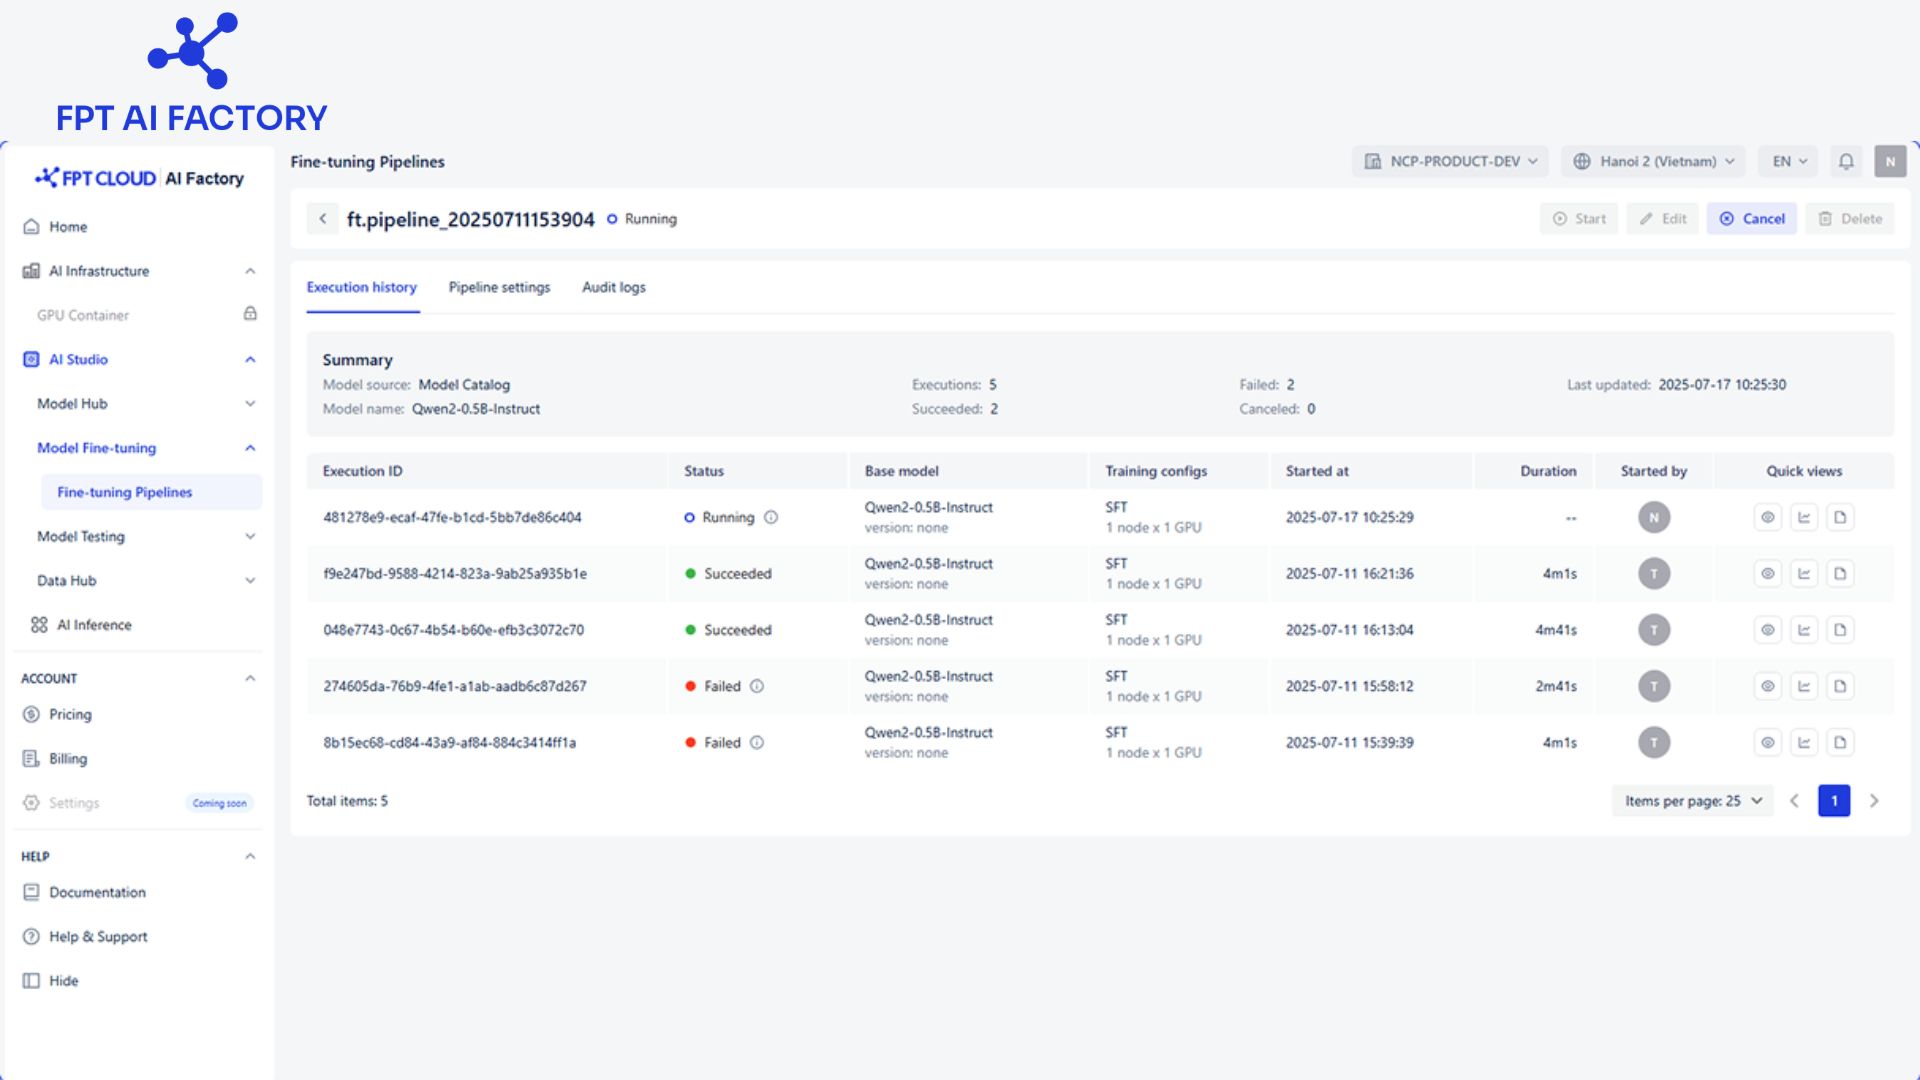Click the info icon next to Running status
The image size is (1920, 1080).
771,517
